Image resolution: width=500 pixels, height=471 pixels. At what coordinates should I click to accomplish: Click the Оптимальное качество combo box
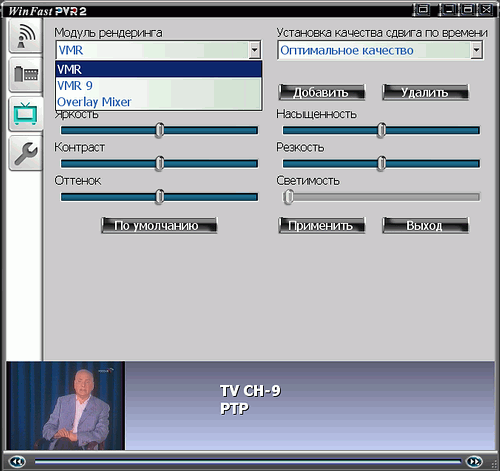380,50
